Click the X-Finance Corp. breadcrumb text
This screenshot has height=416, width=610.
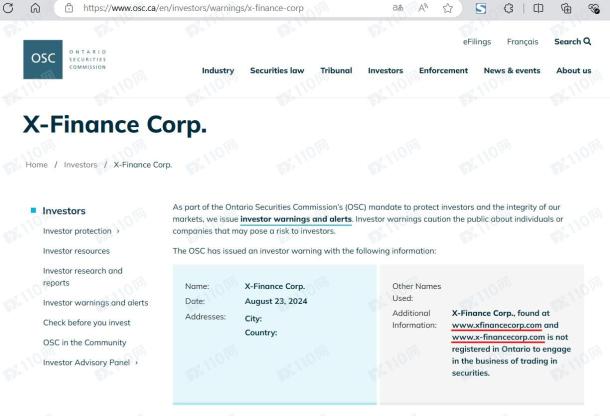[142, 165]
